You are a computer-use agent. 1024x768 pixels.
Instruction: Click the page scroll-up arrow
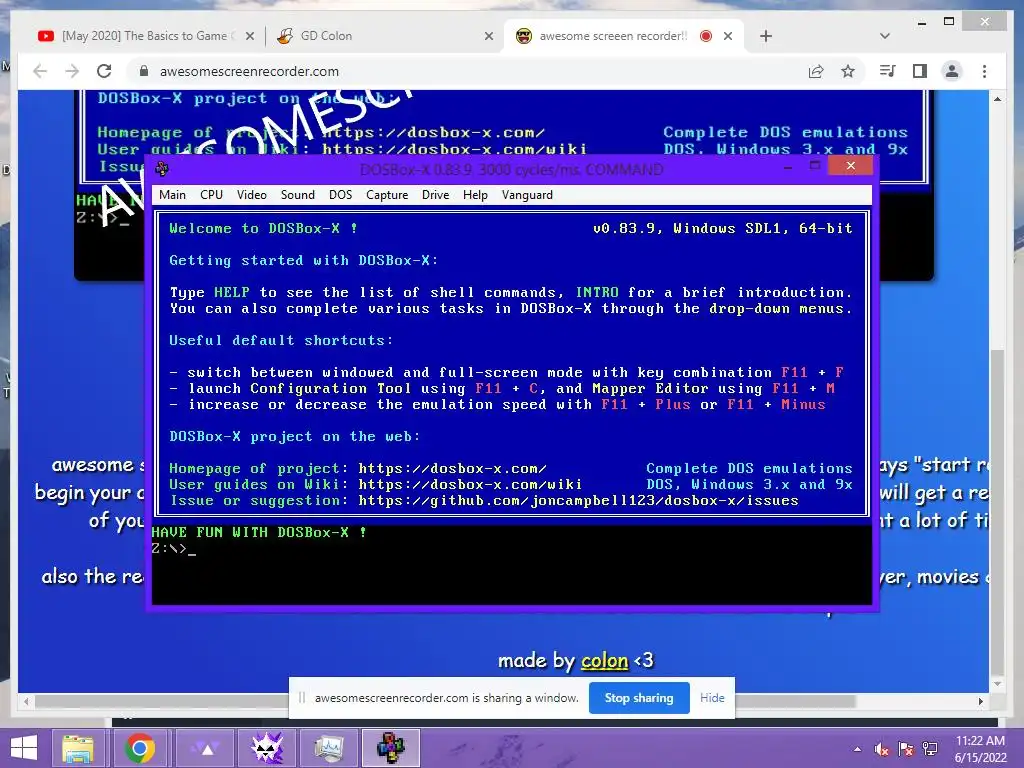pyautogui.click(x=997, y=99)
